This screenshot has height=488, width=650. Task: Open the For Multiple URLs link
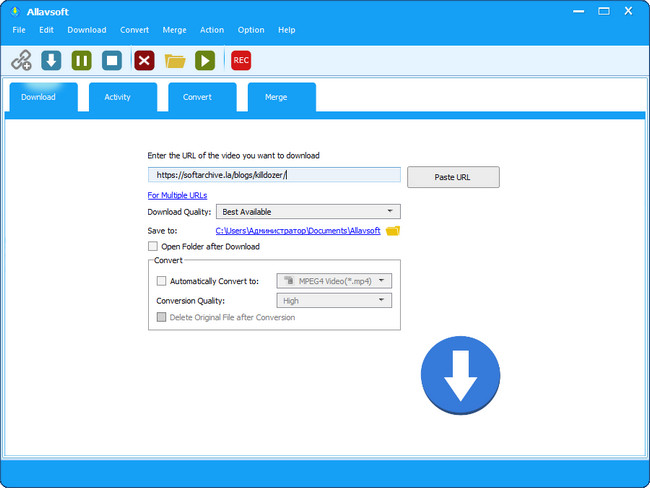click(x=177, y=195)
